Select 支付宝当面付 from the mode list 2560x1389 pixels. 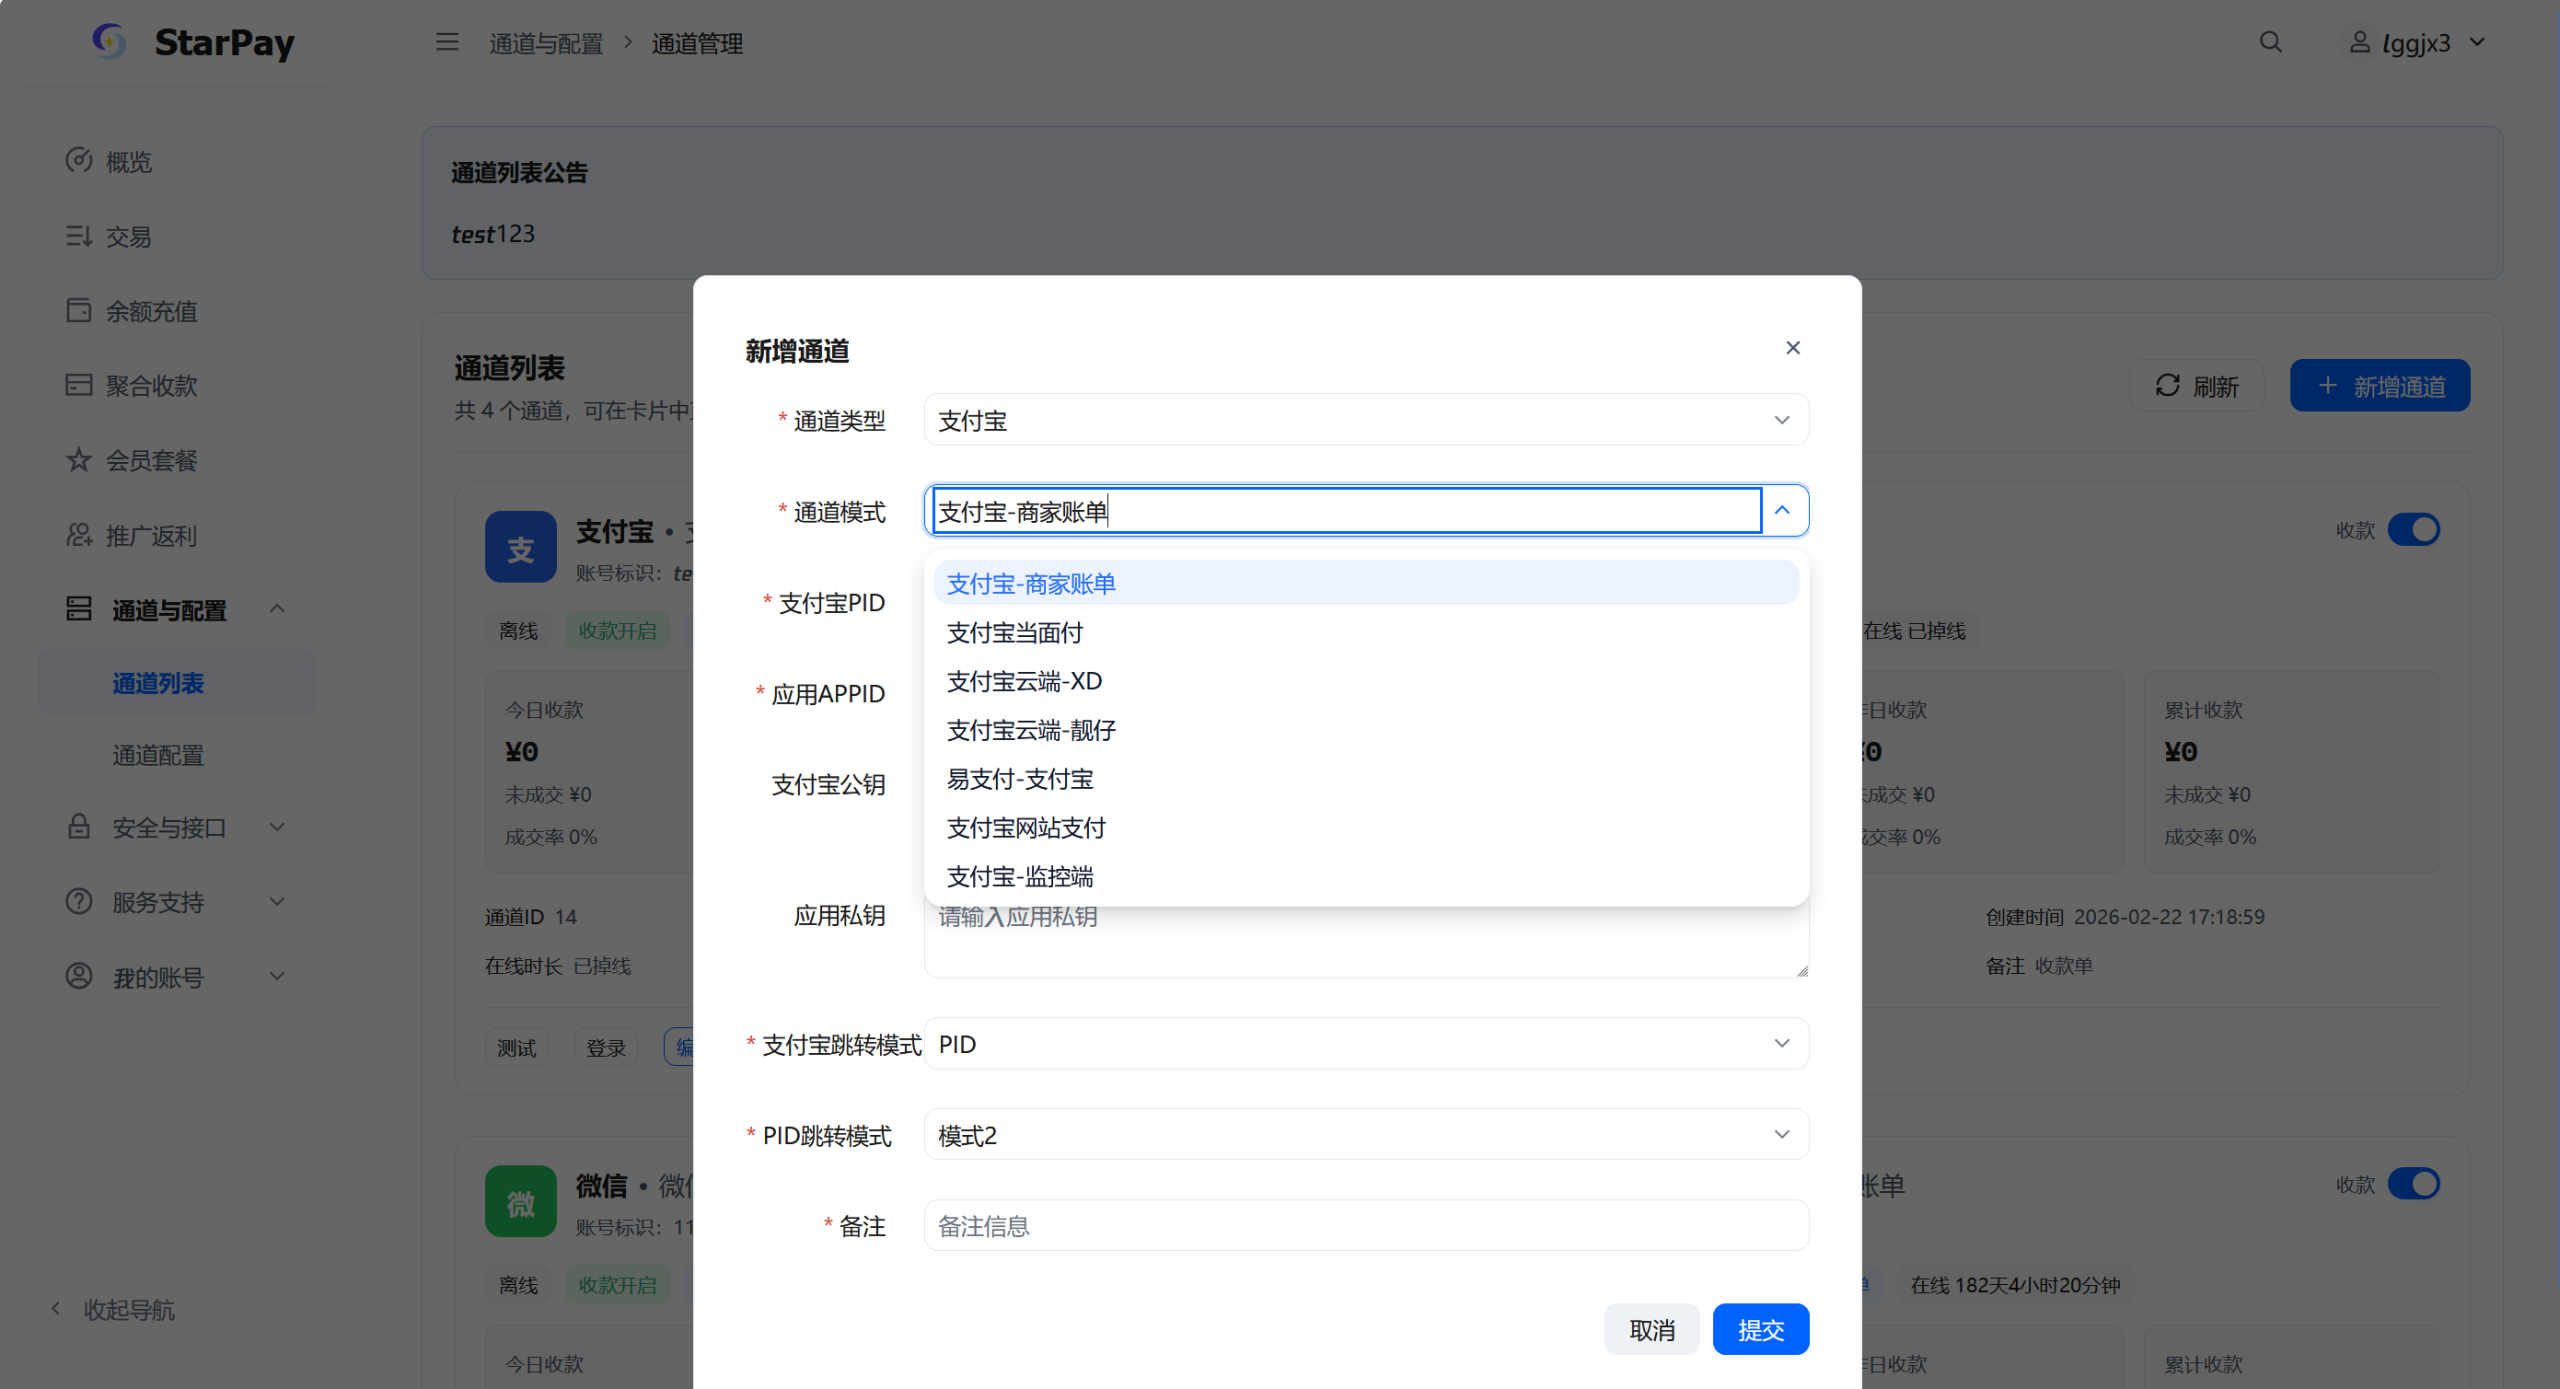tap(1366, 632)
